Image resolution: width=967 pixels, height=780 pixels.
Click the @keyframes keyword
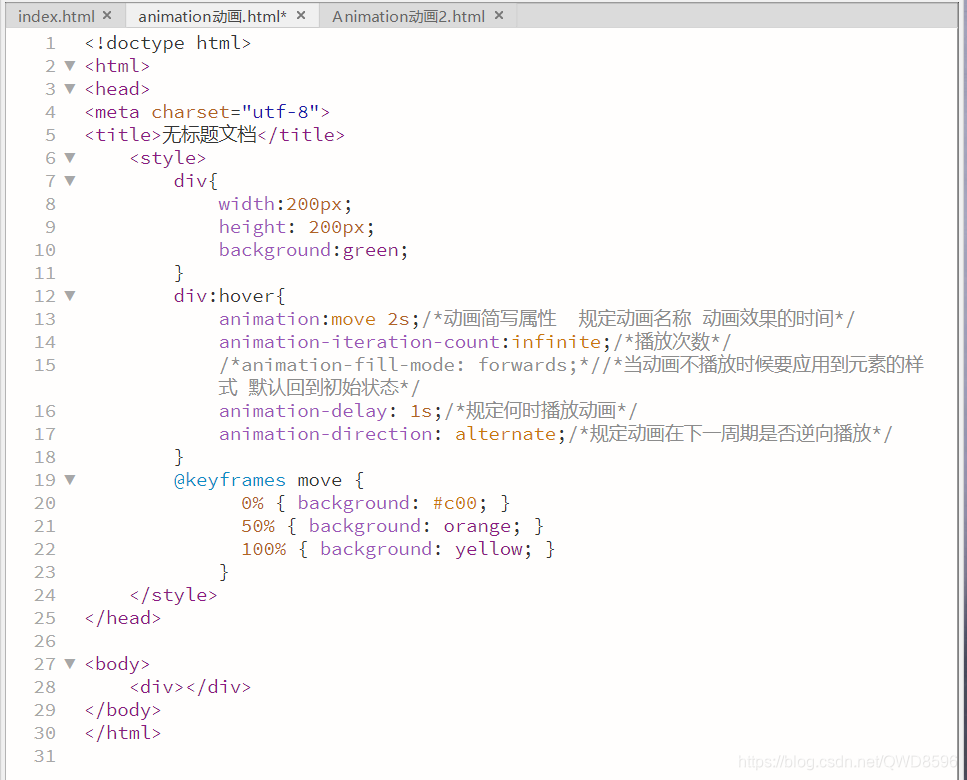230,480
